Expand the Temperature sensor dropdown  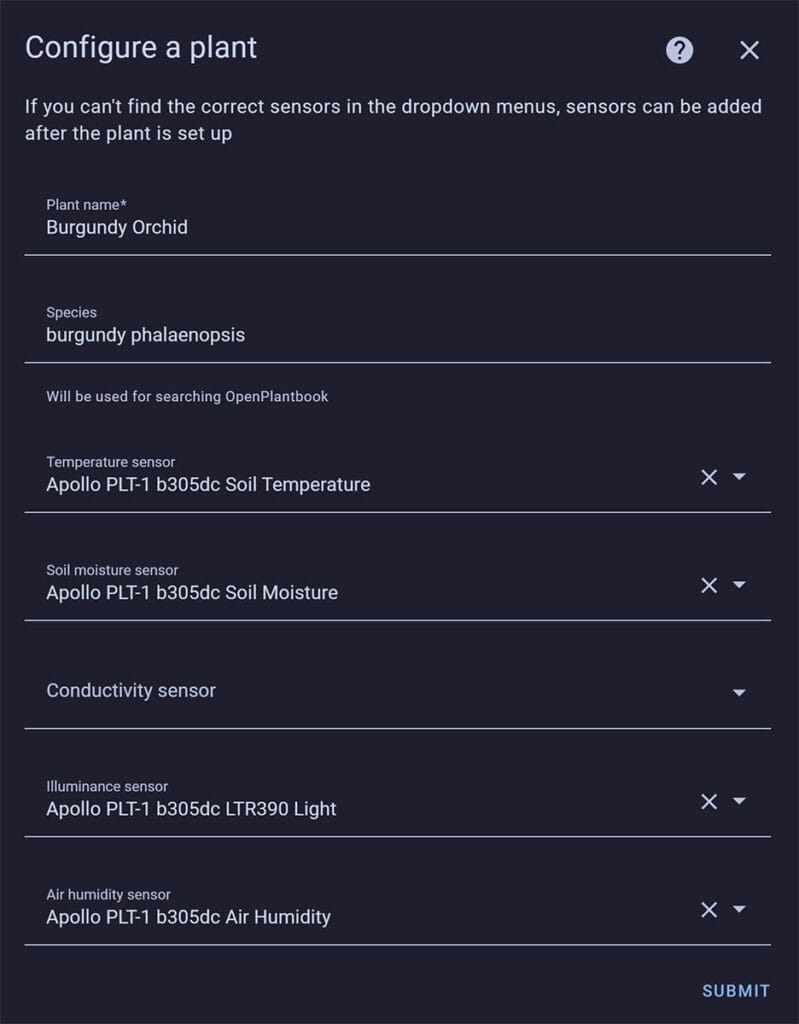tap(740, 477)
